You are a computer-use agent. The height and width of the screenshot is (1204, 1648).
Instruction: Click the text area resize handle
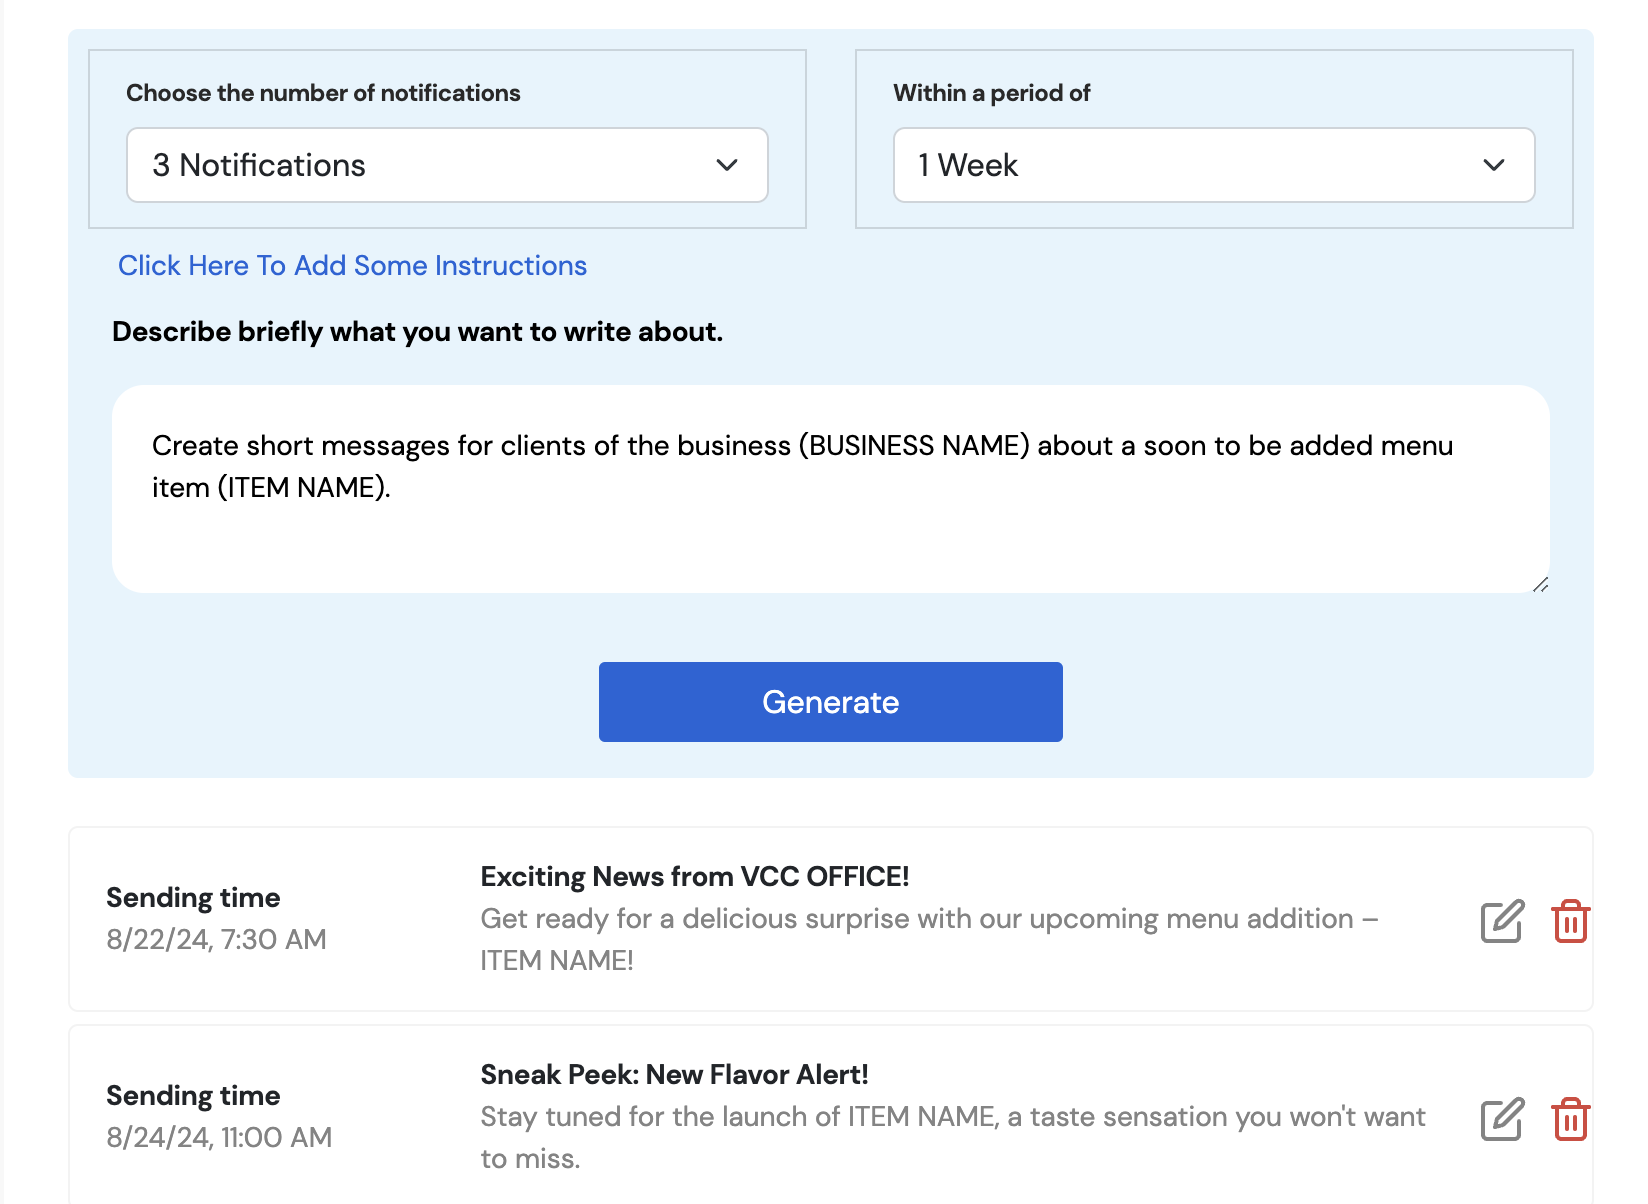(x=1540, y=585)
